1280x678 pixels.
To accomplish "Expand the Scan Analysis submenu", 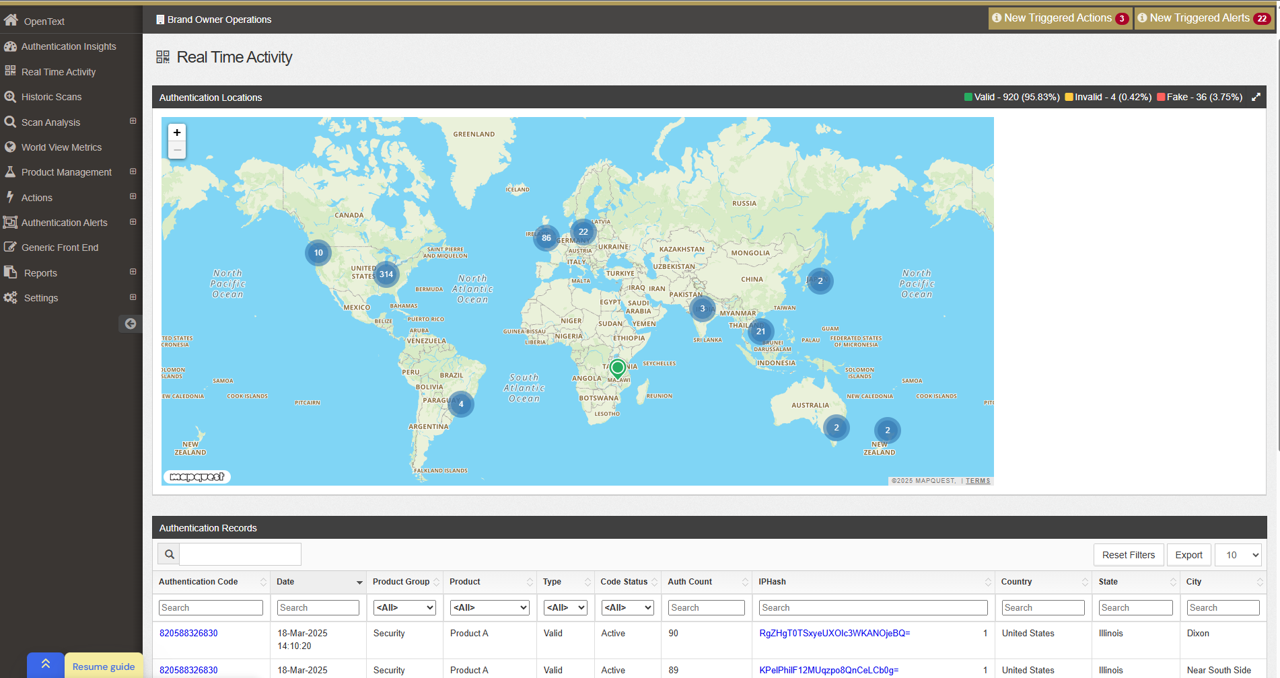I will 133,121.
